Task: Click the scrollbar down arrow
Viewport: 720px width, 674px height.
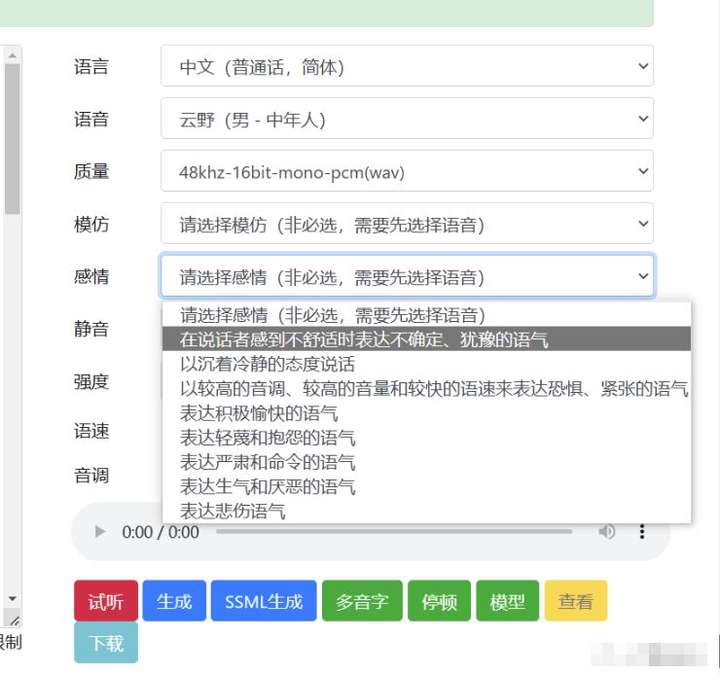Action: 12,598
